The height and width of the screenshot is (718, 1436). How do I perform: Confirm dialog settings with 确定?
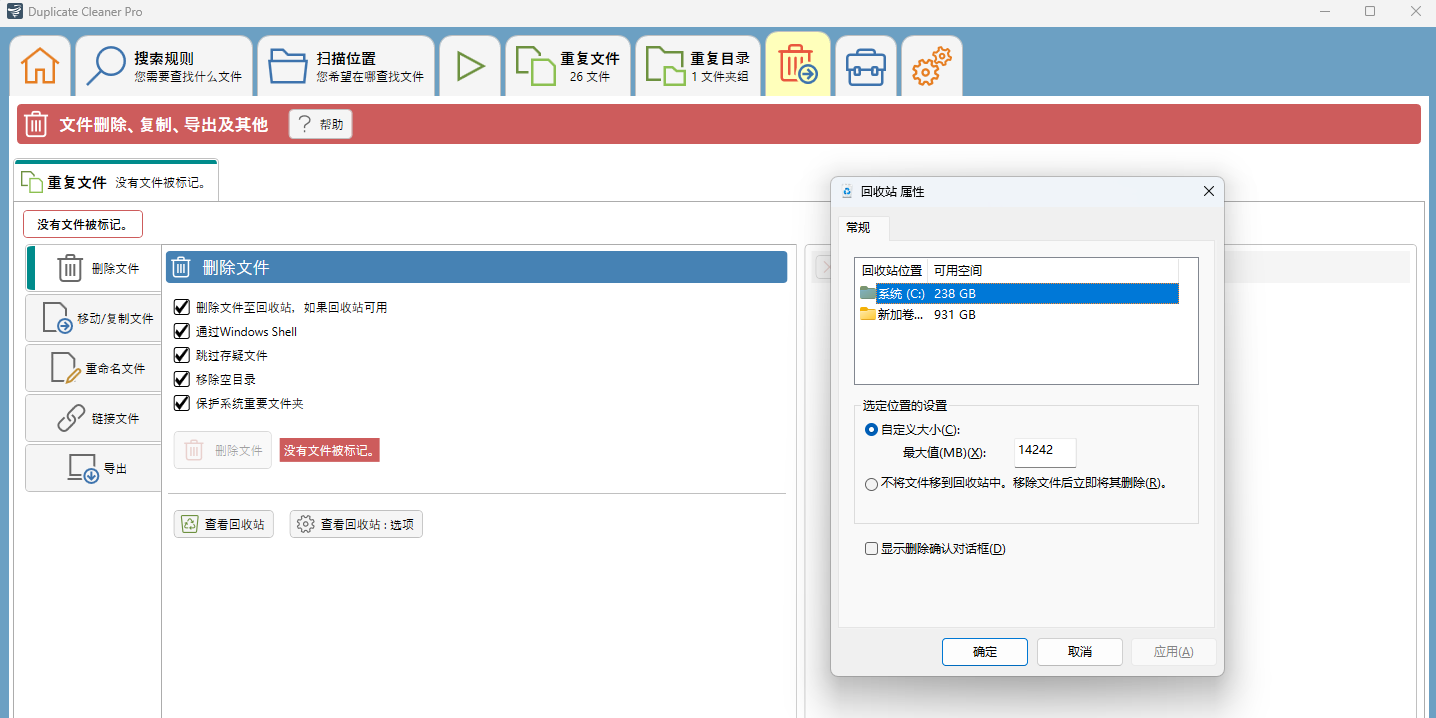(x=984, y=651)
